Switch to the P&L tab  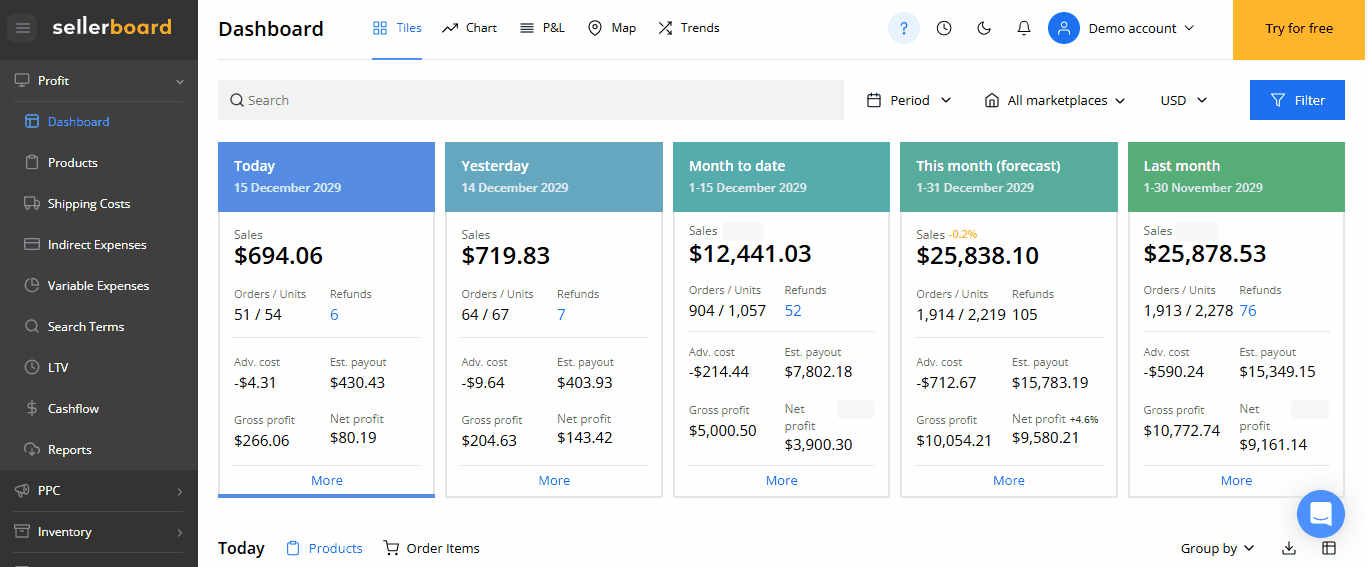pyautogui.click(x=542, y=28)
